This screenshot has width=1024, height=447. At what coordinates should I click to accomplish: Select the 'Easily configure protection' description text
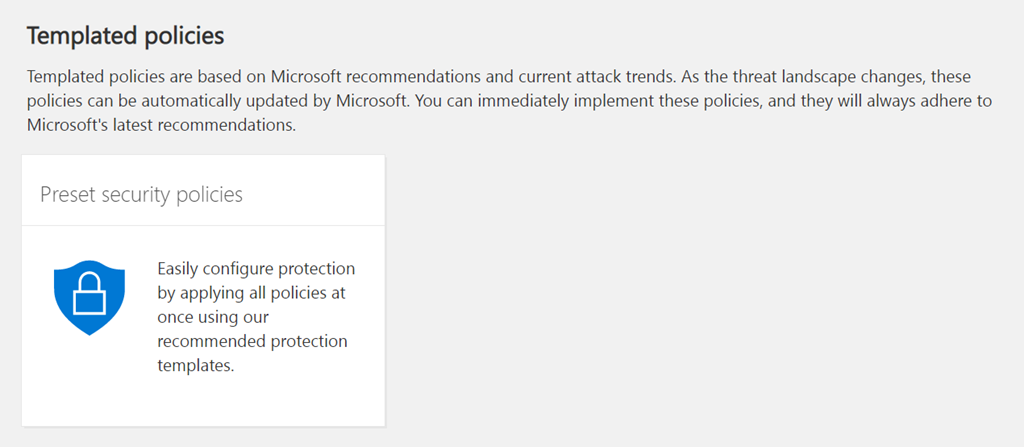point(256,269)
